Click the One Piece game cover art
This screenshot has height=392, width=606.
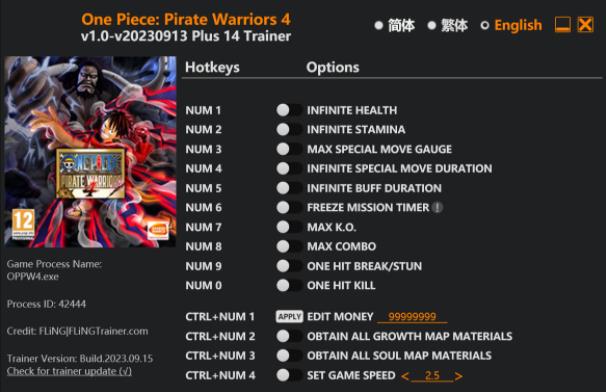click(x=90, y=152)
